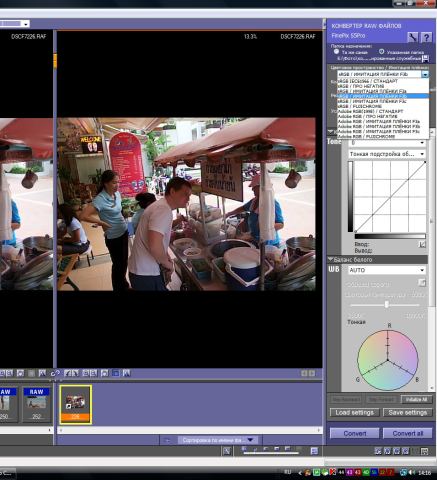Click the Load settings button
Viewport: 437px width, 480px height.
(x=354, y=412)
